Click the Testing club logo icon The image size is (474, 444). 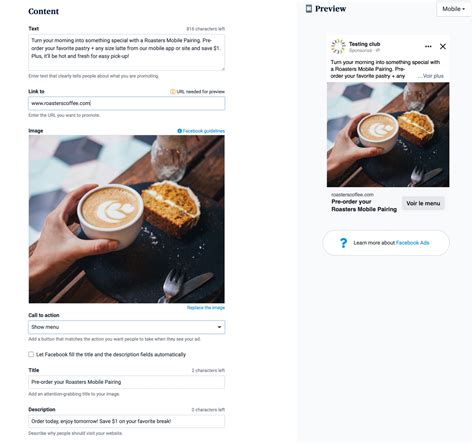pos(338,46)
